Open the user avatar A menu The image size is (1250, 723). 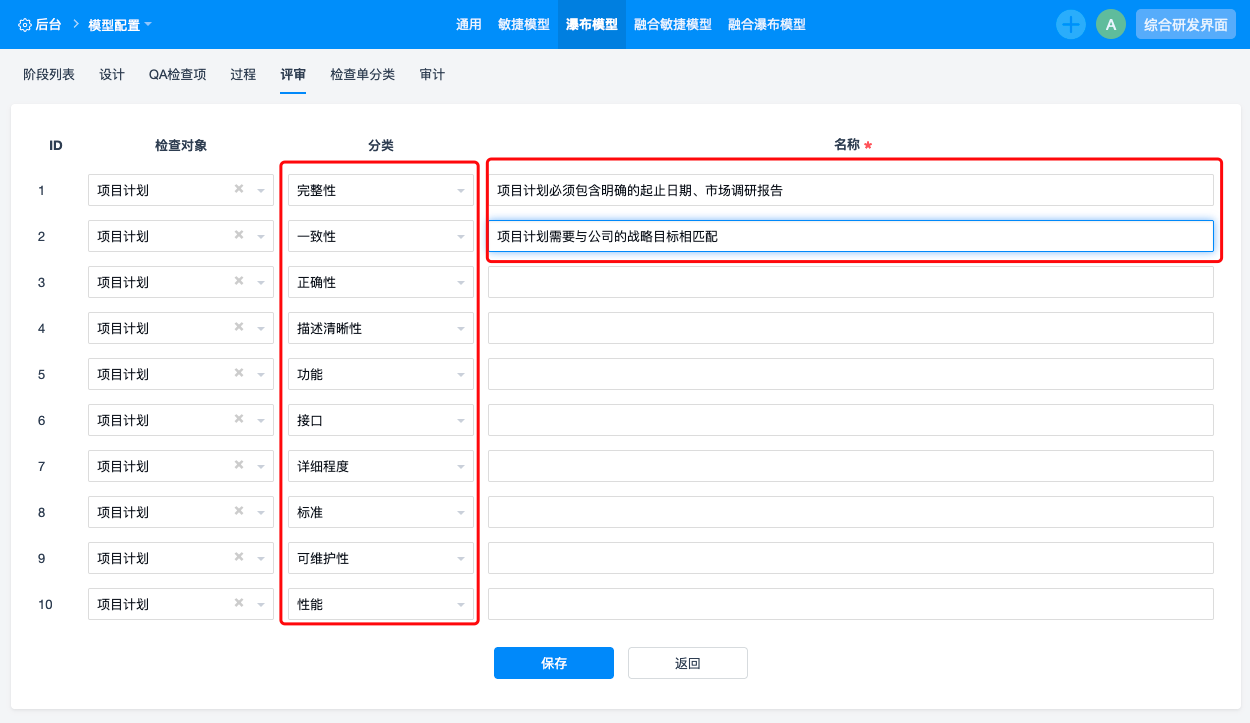coord(1110,24)
